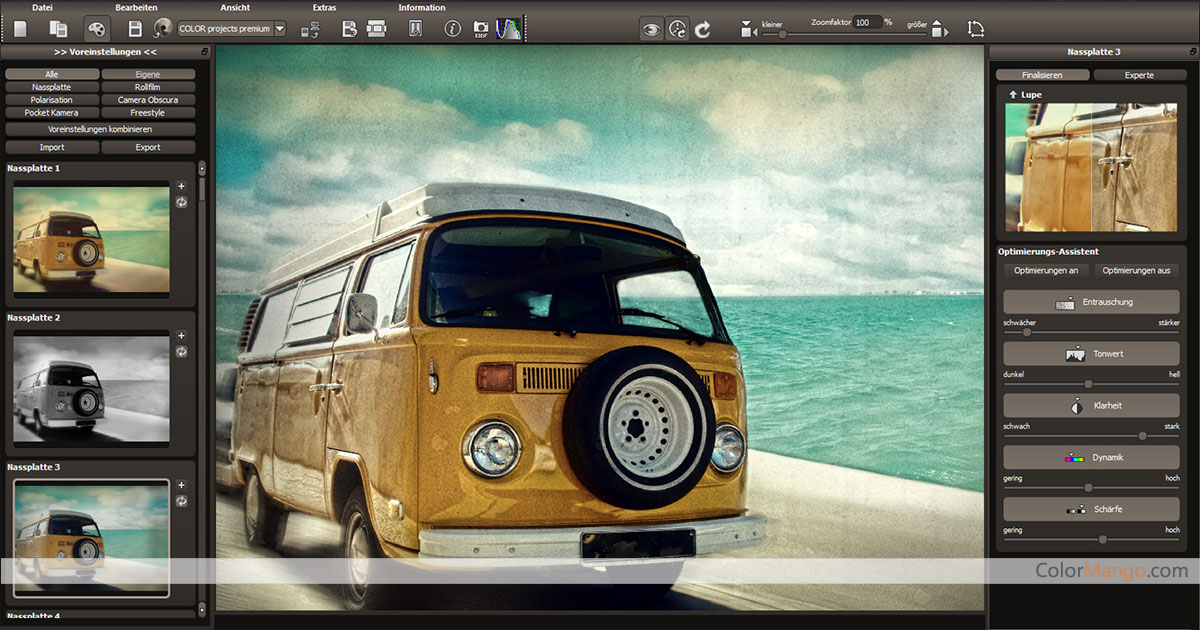The width and height of the screenshot is (1200, 630).
Task: Click the disc icon beside project dropdown
Action: (163, 29)
